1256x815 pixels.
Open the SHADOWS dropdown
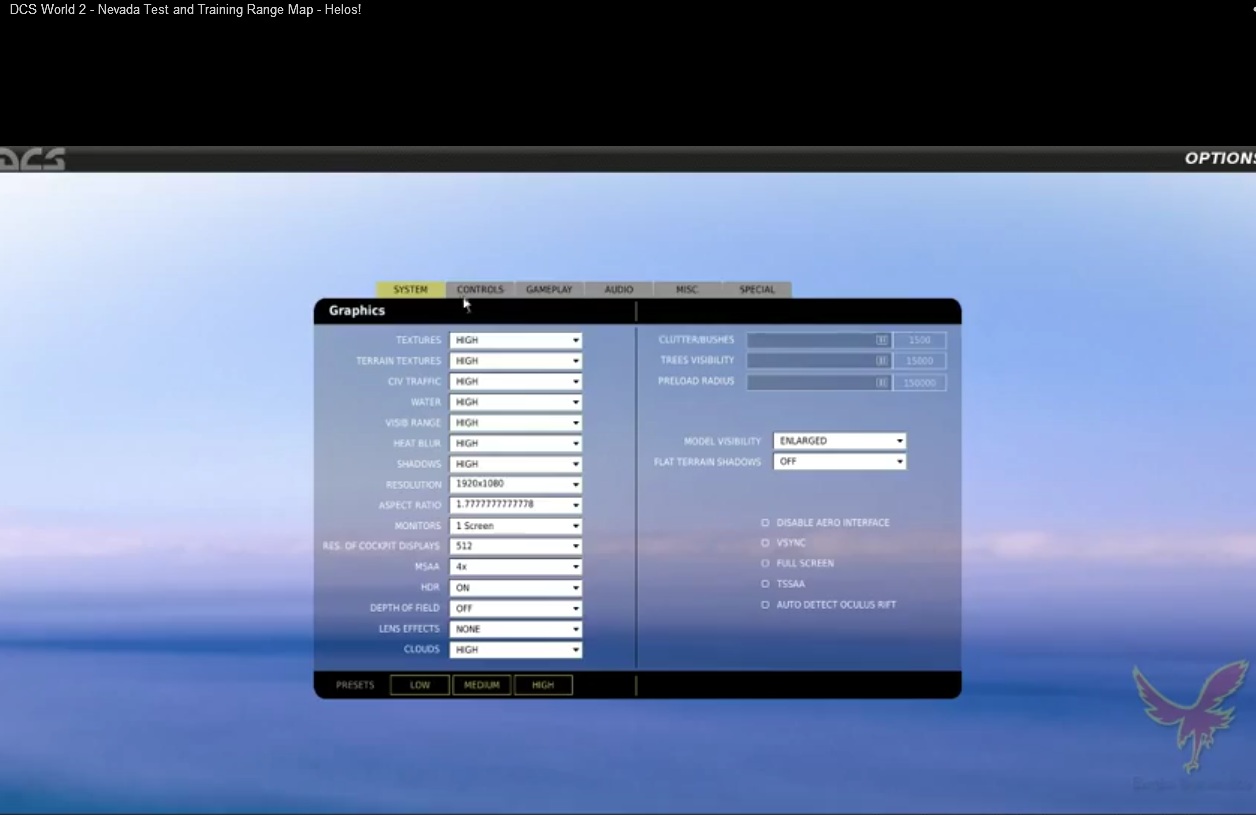516,464
